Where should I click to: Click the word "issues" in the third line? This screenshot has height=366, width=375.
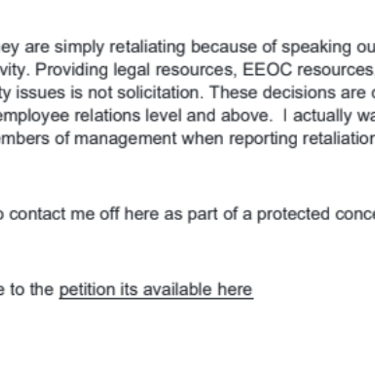41,93
